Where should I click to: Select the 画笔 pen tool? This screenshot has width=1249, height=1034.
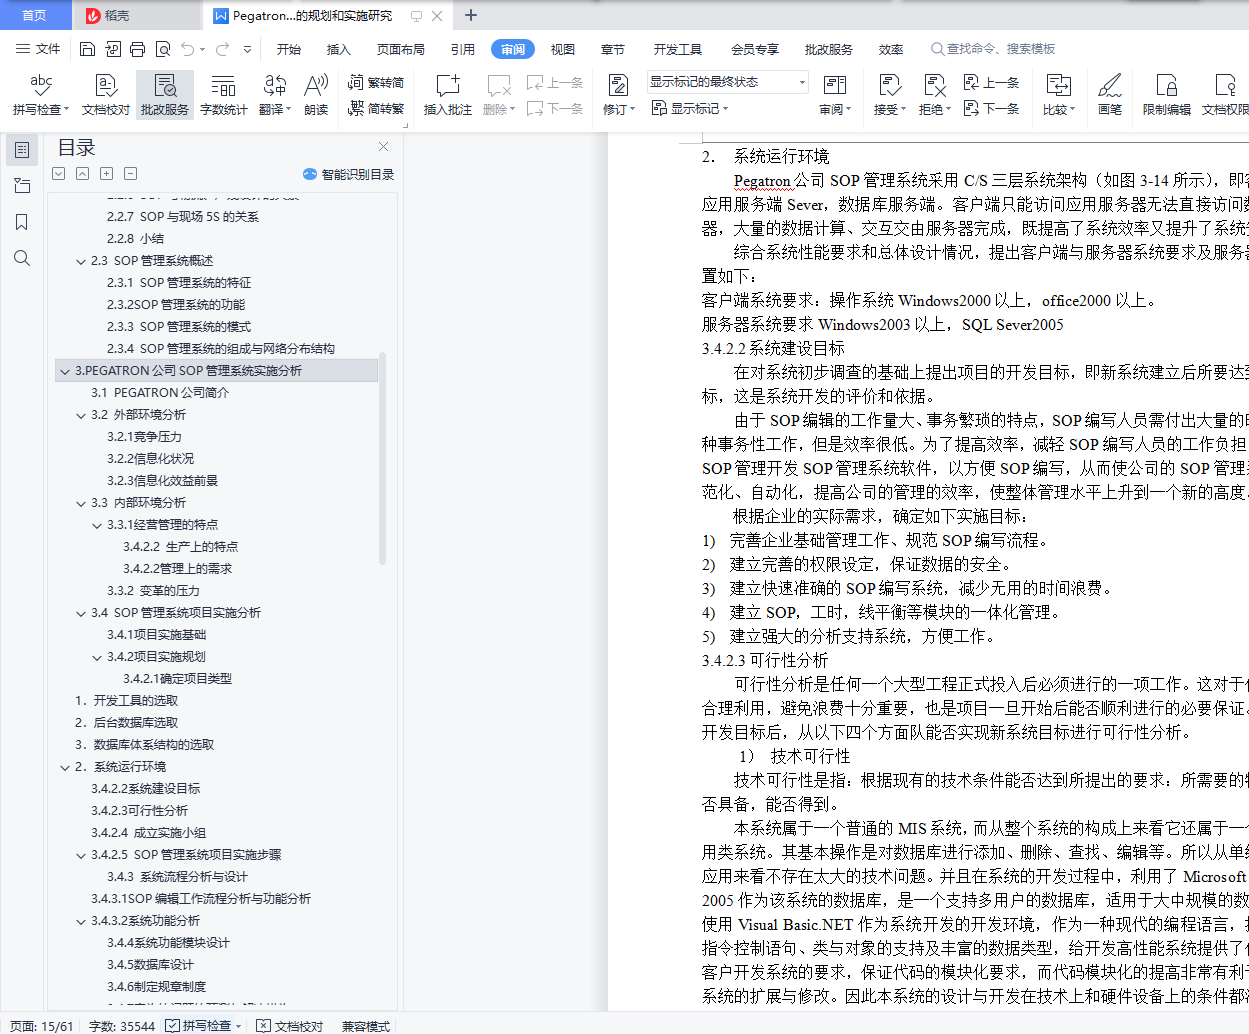[1110, 95]
